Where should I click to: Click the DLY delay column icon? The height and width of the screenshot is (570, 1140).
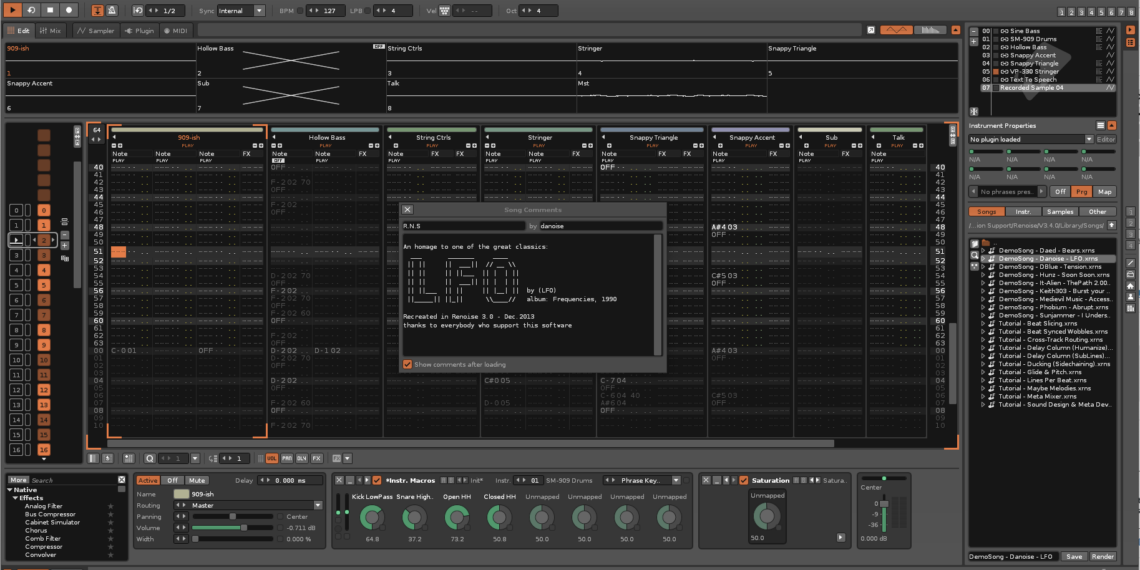301,458
